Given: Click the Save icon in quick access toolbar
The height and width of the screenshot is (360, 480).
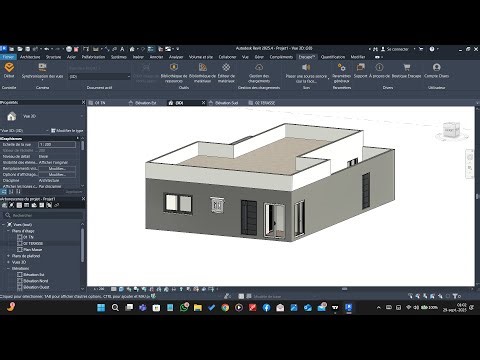Looking at the screenshot, I should [x=28, y=49].
